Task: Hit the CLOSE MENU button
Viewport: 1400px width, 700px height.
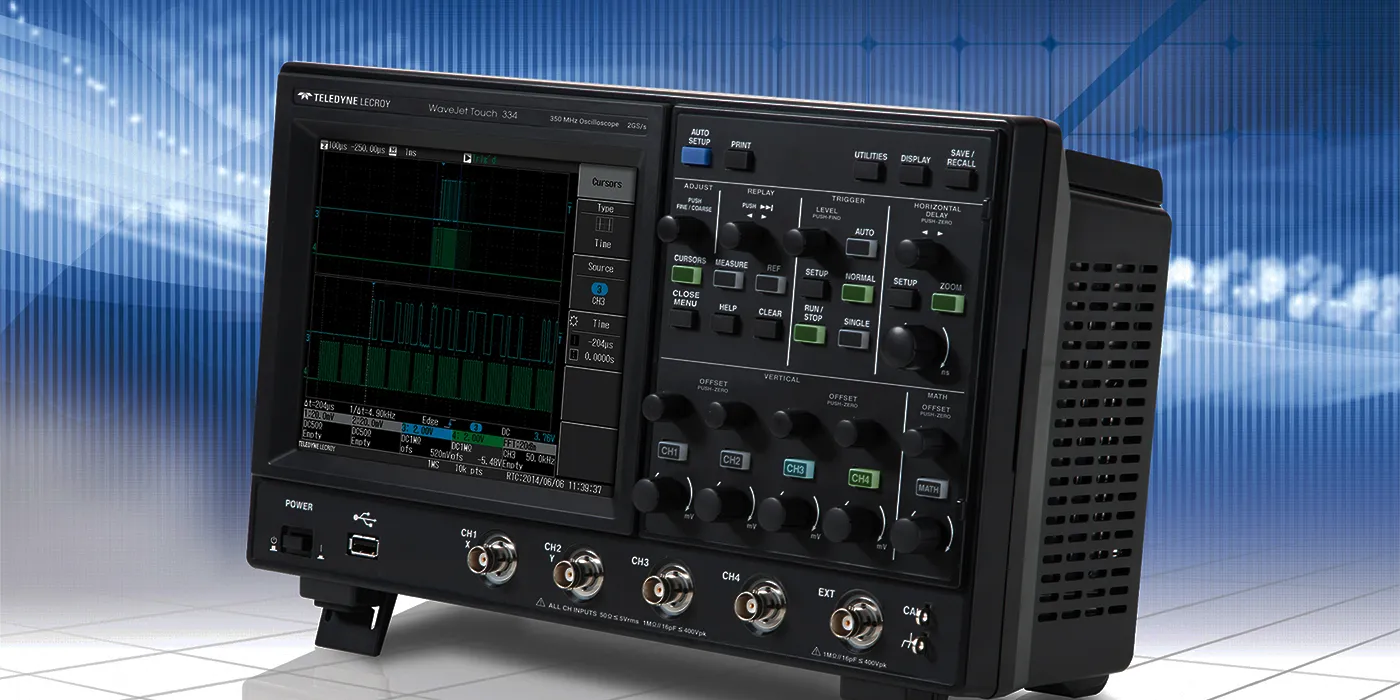Action: (685, 319)
